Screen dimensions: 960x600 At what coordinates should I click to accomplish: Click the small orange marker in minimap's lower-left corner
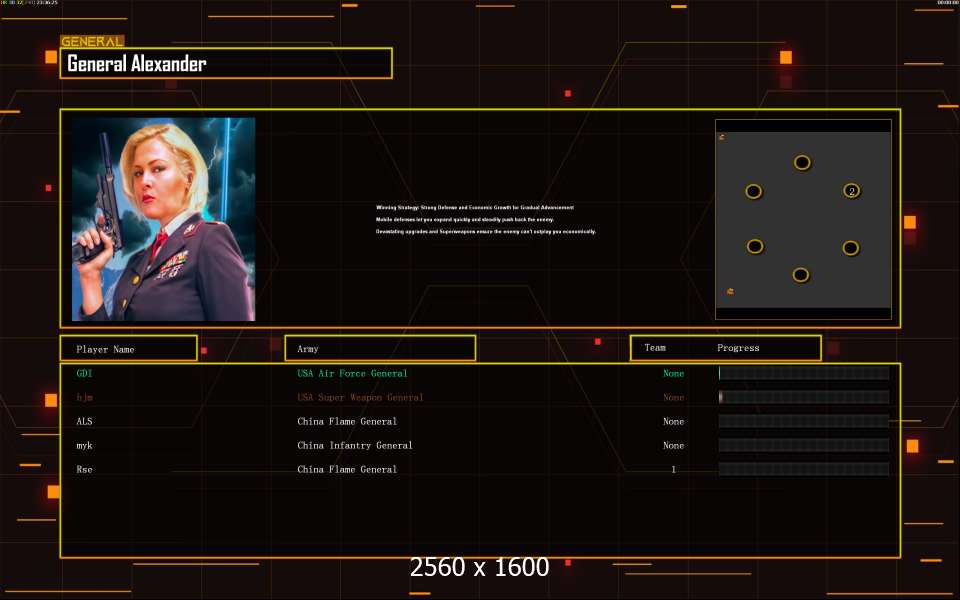(730, 291)
